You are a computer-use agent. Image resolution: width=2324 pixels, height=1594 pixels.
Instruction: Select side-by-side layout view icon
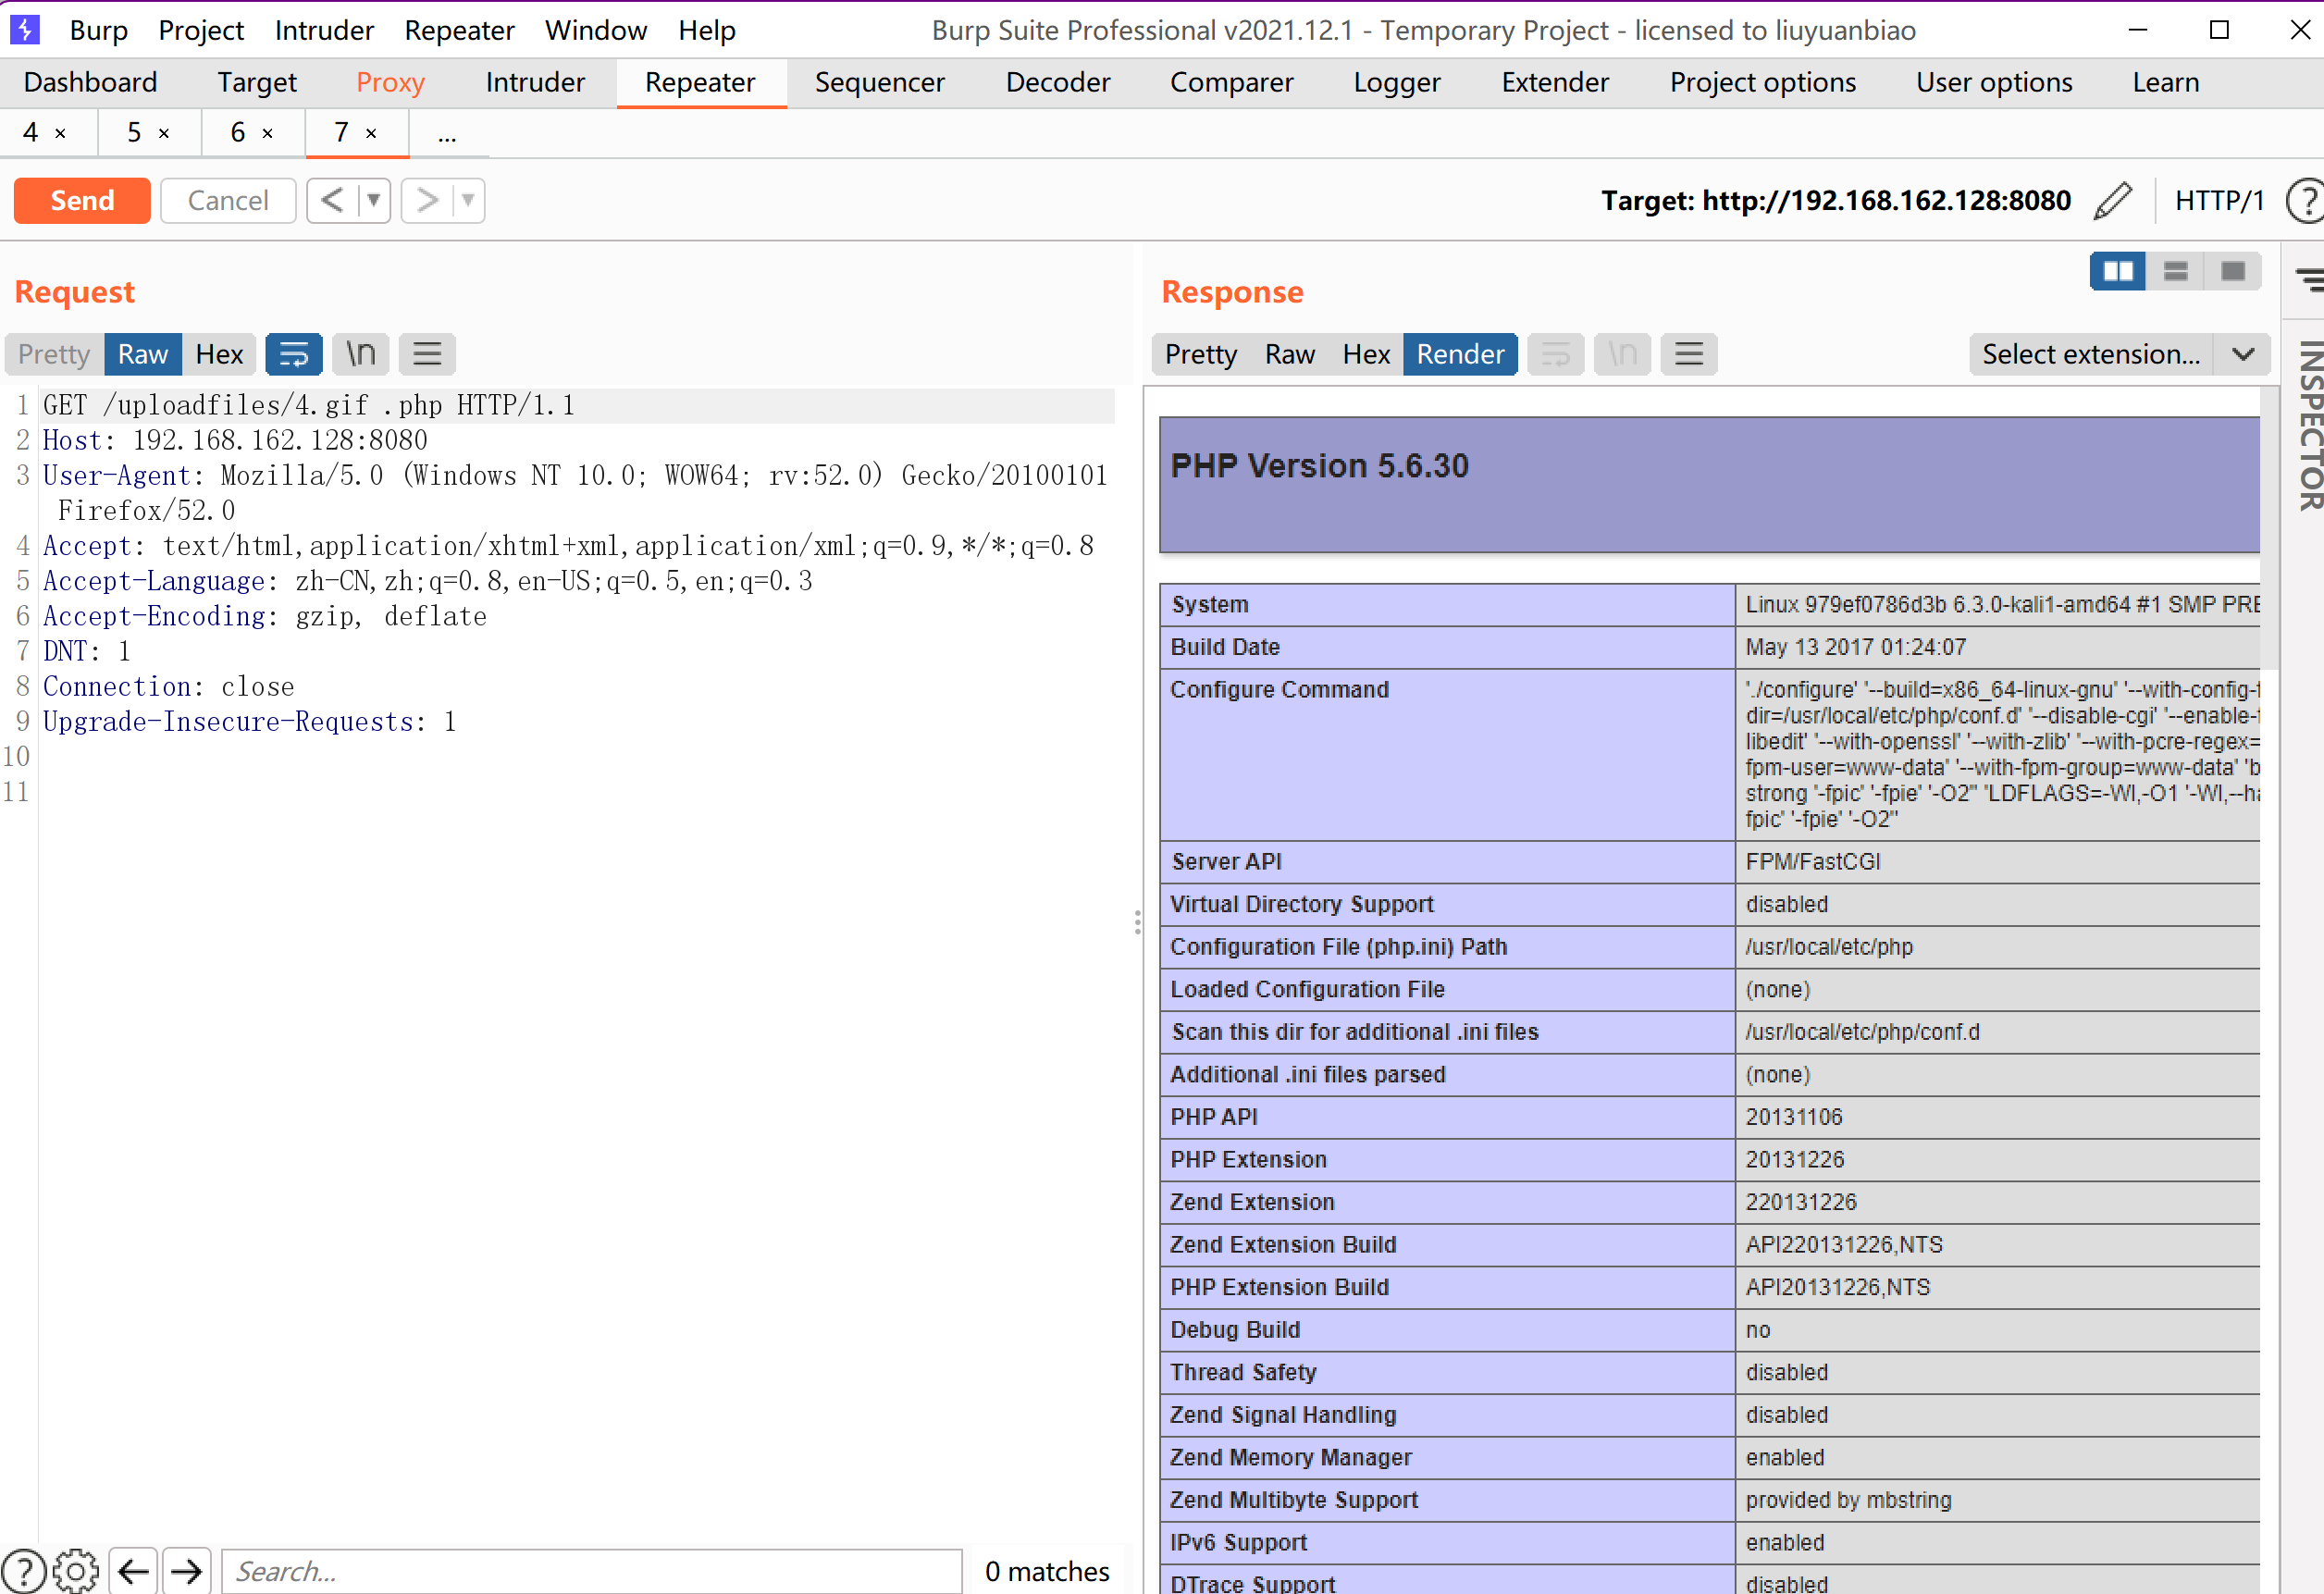pyautogui.click(x=2118, y=272)
